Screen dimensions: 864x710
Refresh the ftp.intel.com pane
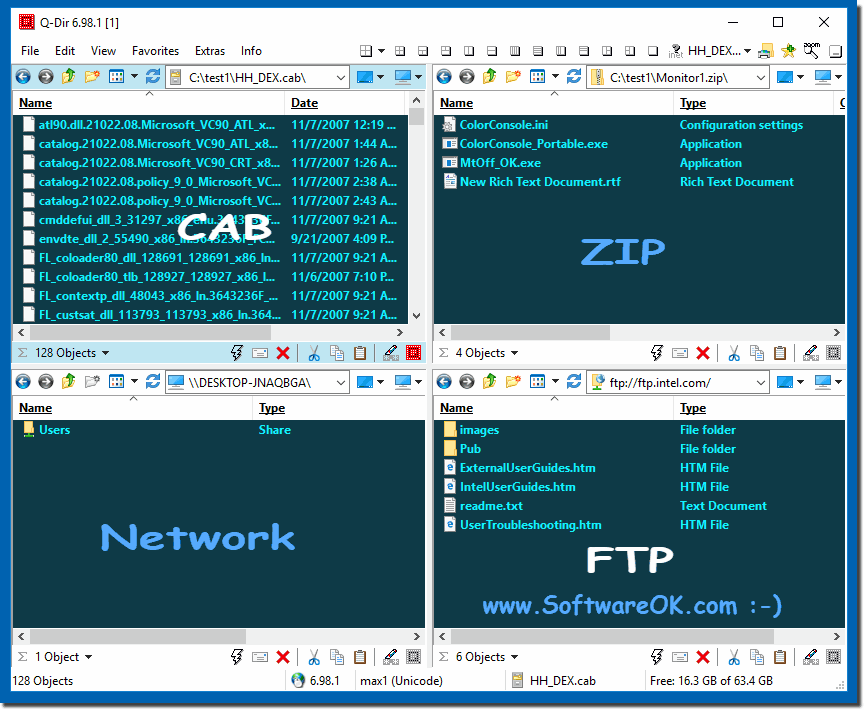574,381
